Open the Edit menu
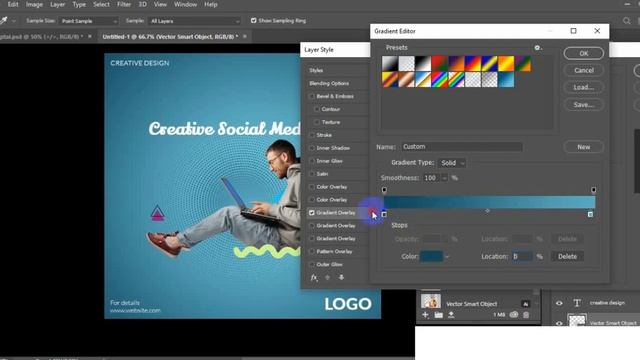The width and height of the screenshot is (640, 360). pyautogui.click(x=13, y=4)
